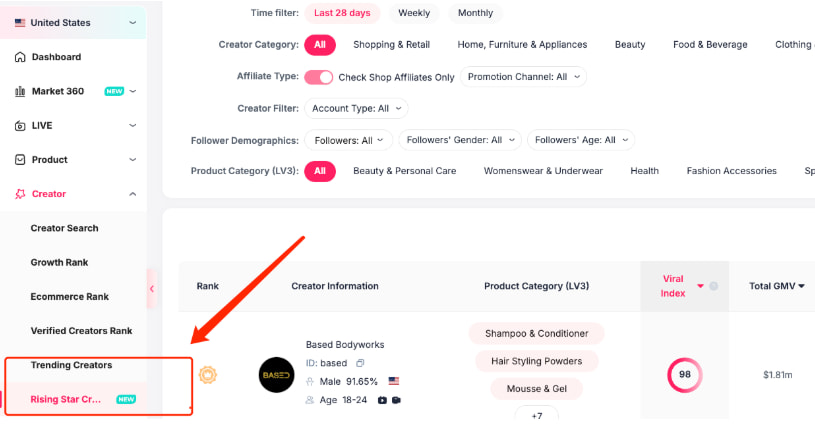Open the Account Type dropdown
This screenshot has width=815, height=425.
356,108
